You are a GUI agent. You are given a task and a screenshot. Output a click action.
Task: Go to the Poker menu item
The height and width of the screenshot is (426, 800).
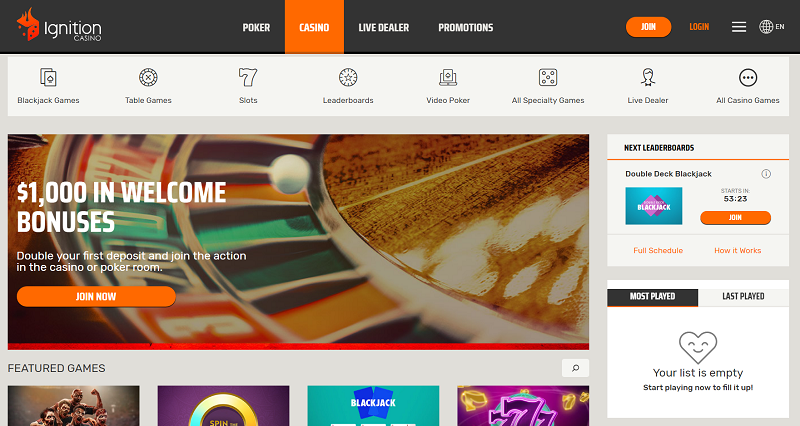[x=256, y=28]
